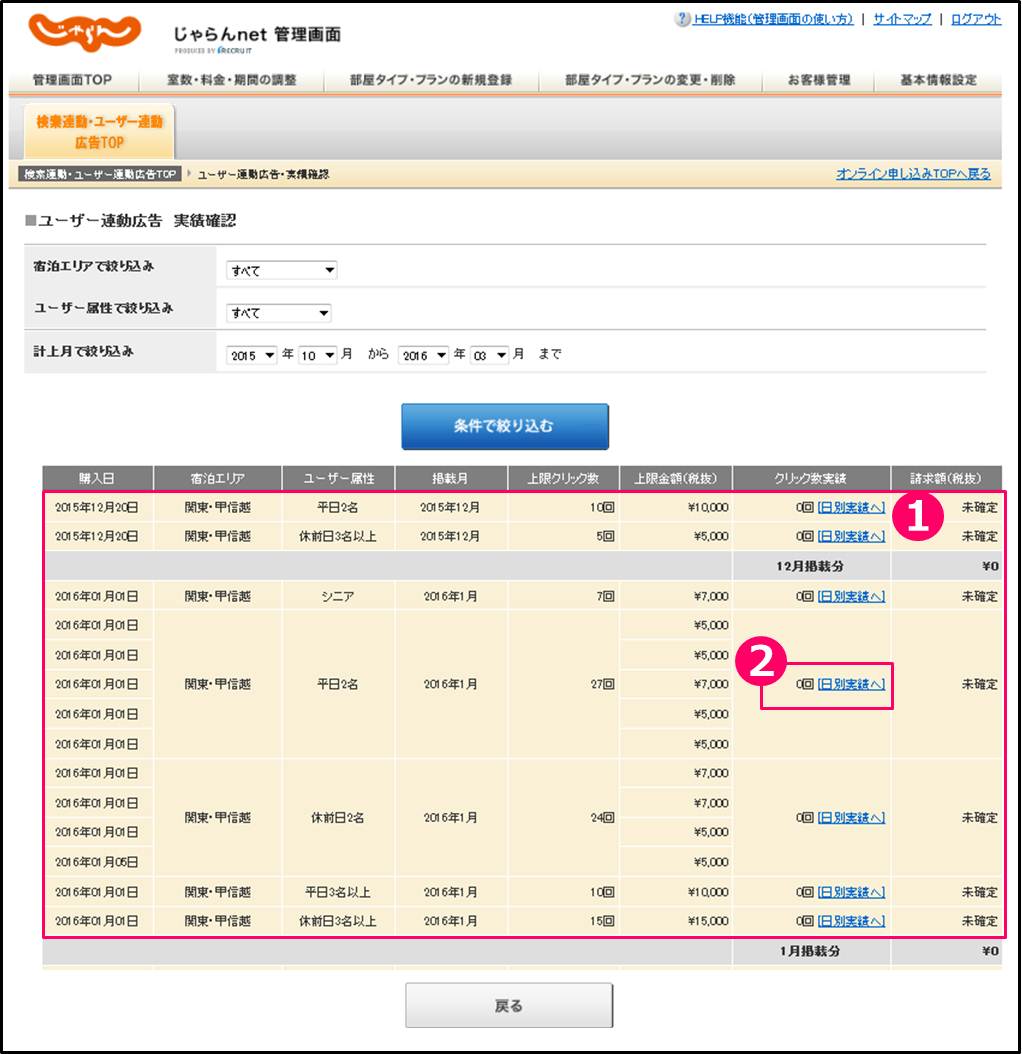Click the じゃらん orange logo

pyautogui.click(x=84, y=33)
